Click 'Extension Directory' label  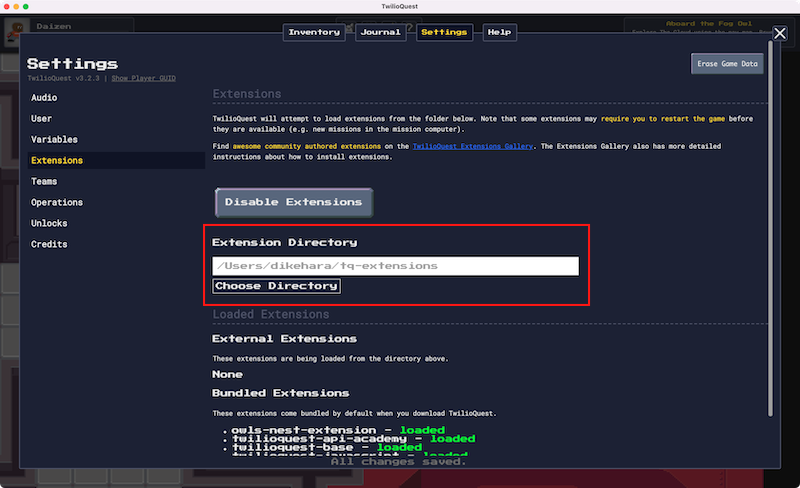285,242
